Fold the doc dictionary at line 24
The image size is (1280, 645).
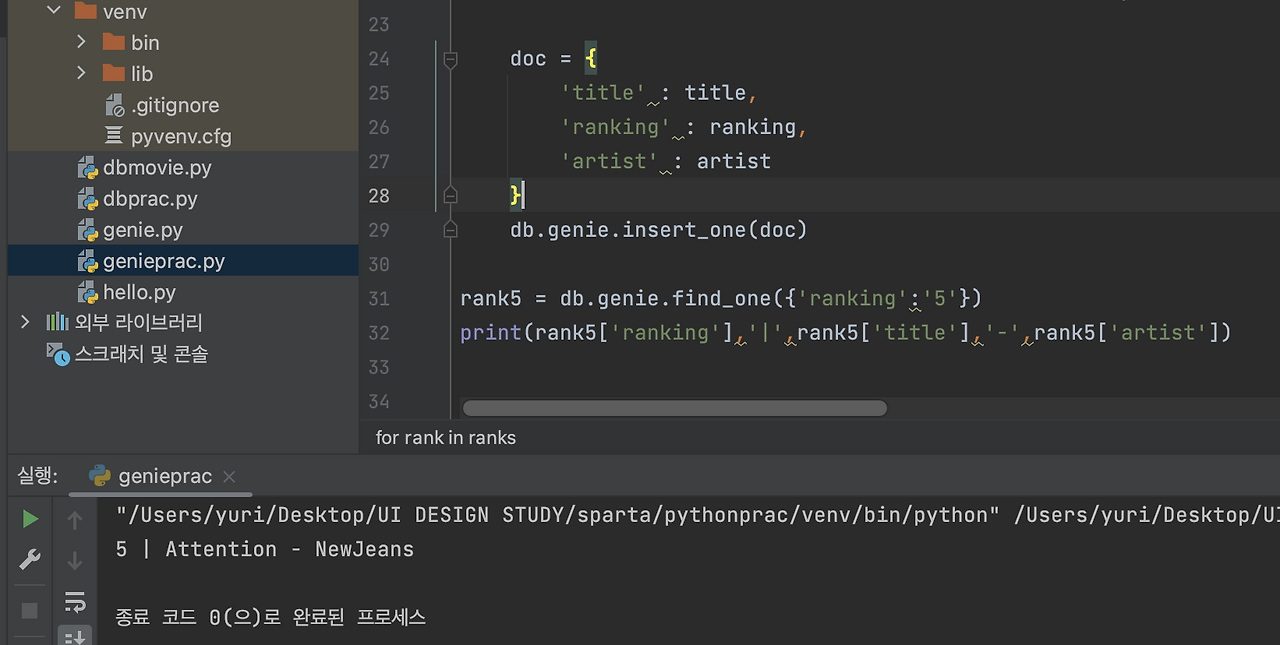click(x=450, y=59)
